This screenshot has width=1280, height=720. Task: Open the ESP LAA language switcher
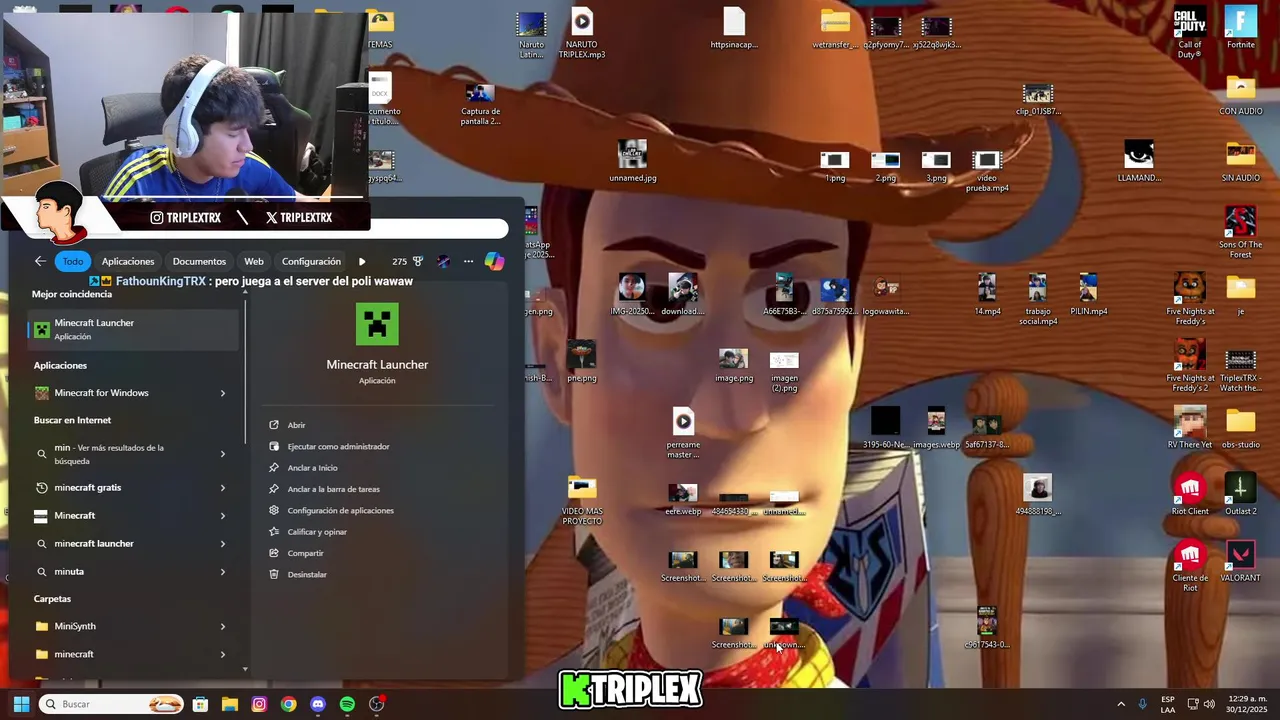pos(1168,704)
